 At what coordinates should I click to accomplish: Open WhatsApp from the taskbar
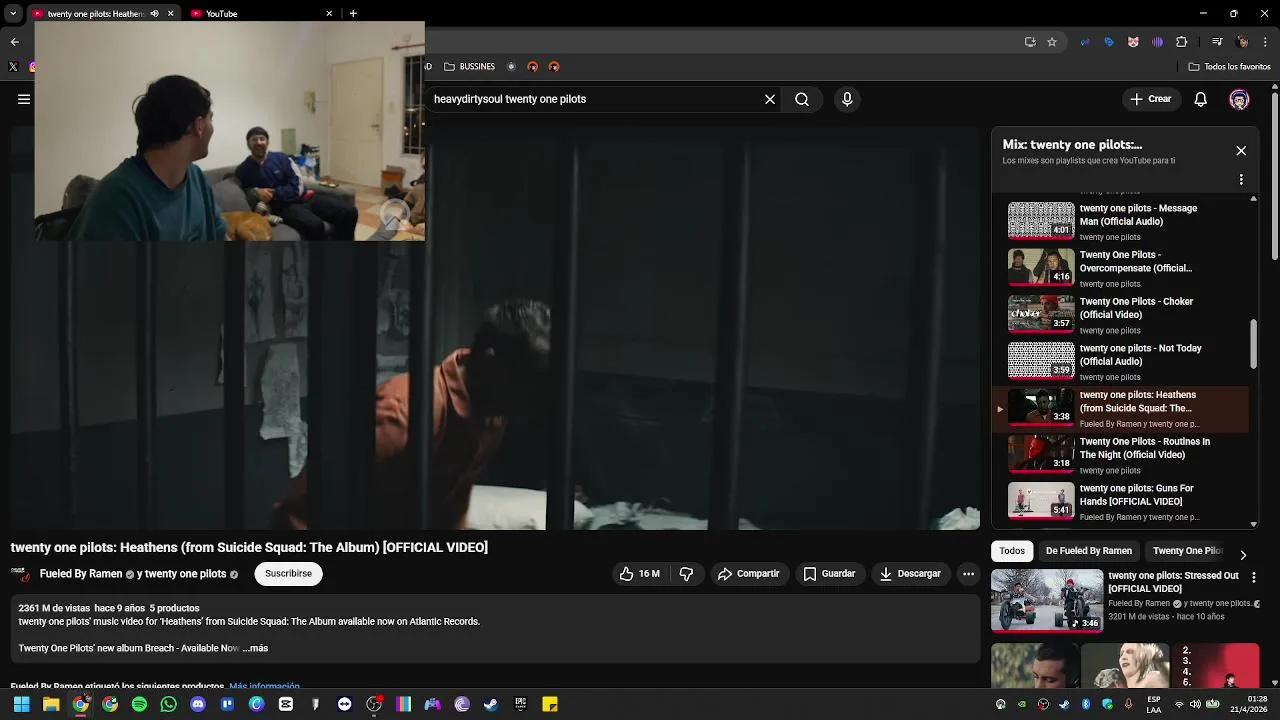tap(168, 704)
